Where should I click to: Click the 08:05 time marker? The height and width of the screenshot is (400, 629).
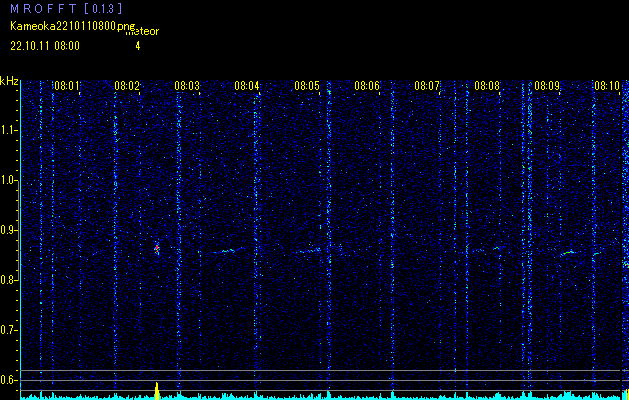click(307, 86)
